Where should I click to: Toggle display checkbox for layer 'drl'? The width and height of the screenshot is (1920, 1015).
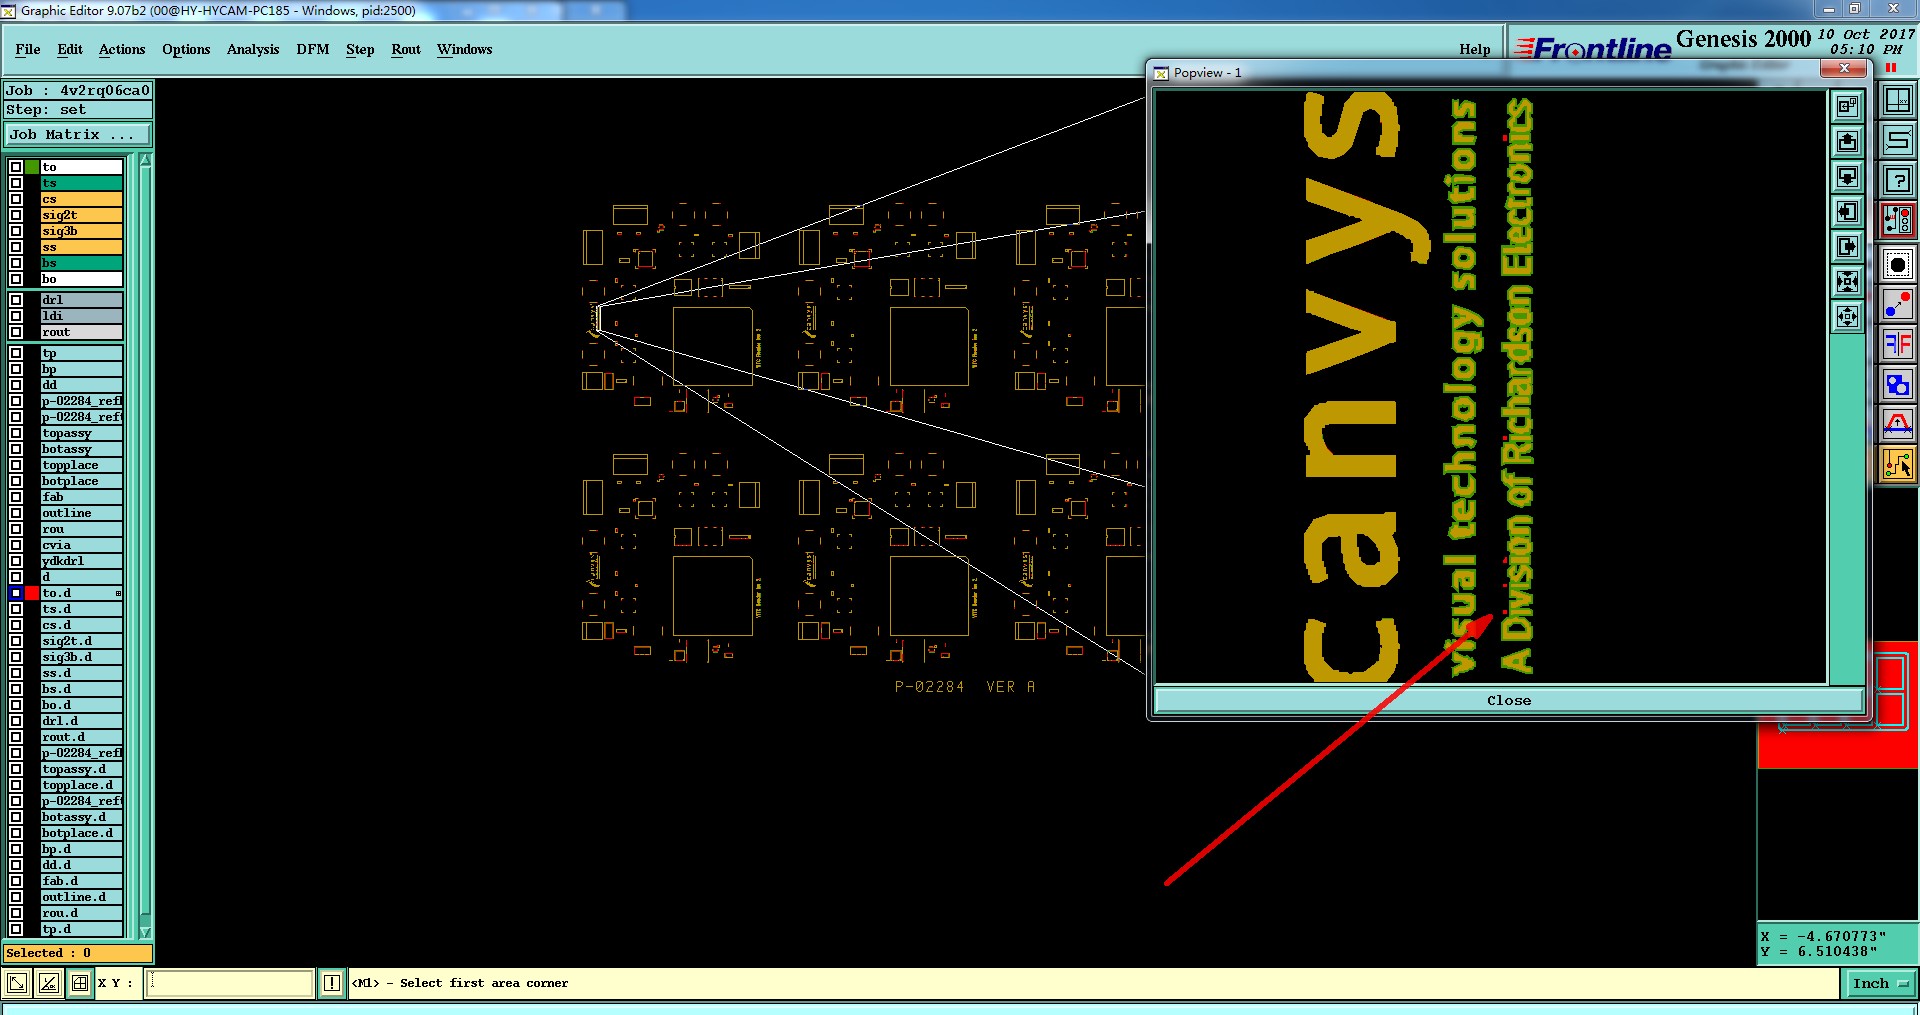coord(16,300)
